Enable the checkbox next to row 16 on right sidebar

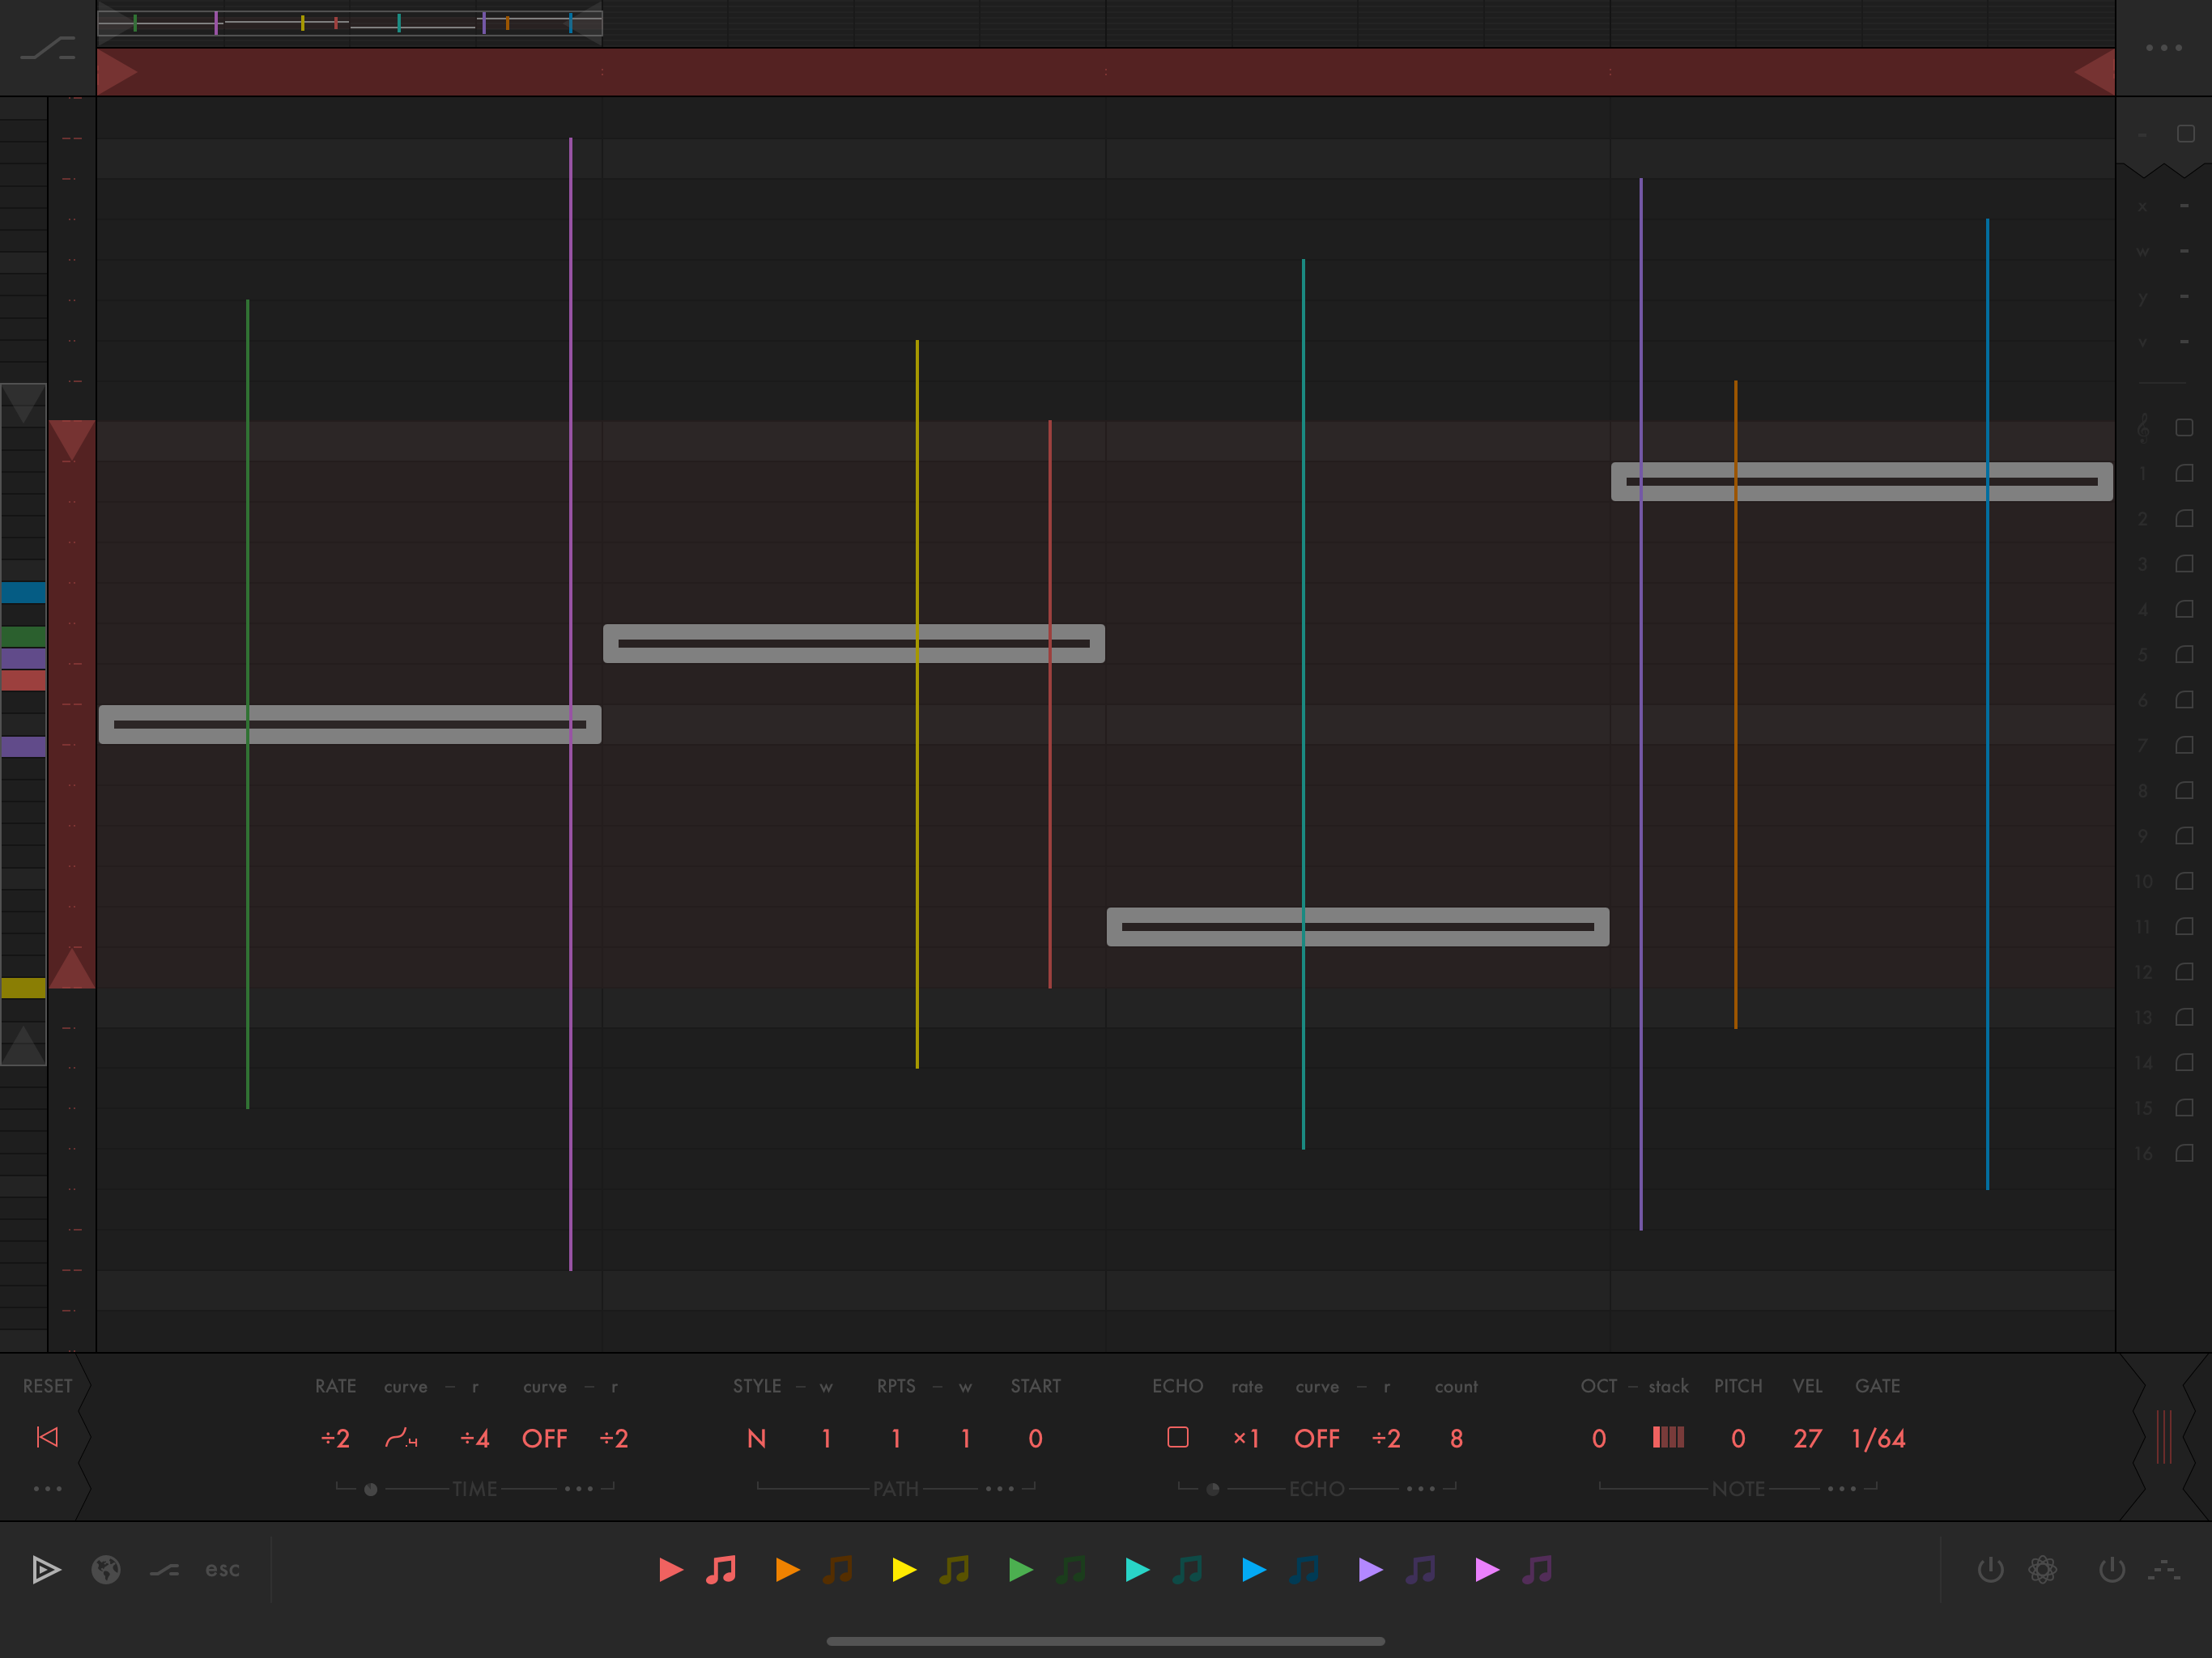[2184, 1153]
